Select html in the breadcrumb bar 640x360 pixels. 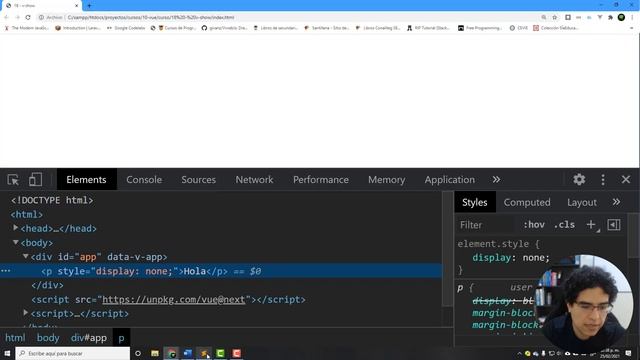(x=15, y=338)
